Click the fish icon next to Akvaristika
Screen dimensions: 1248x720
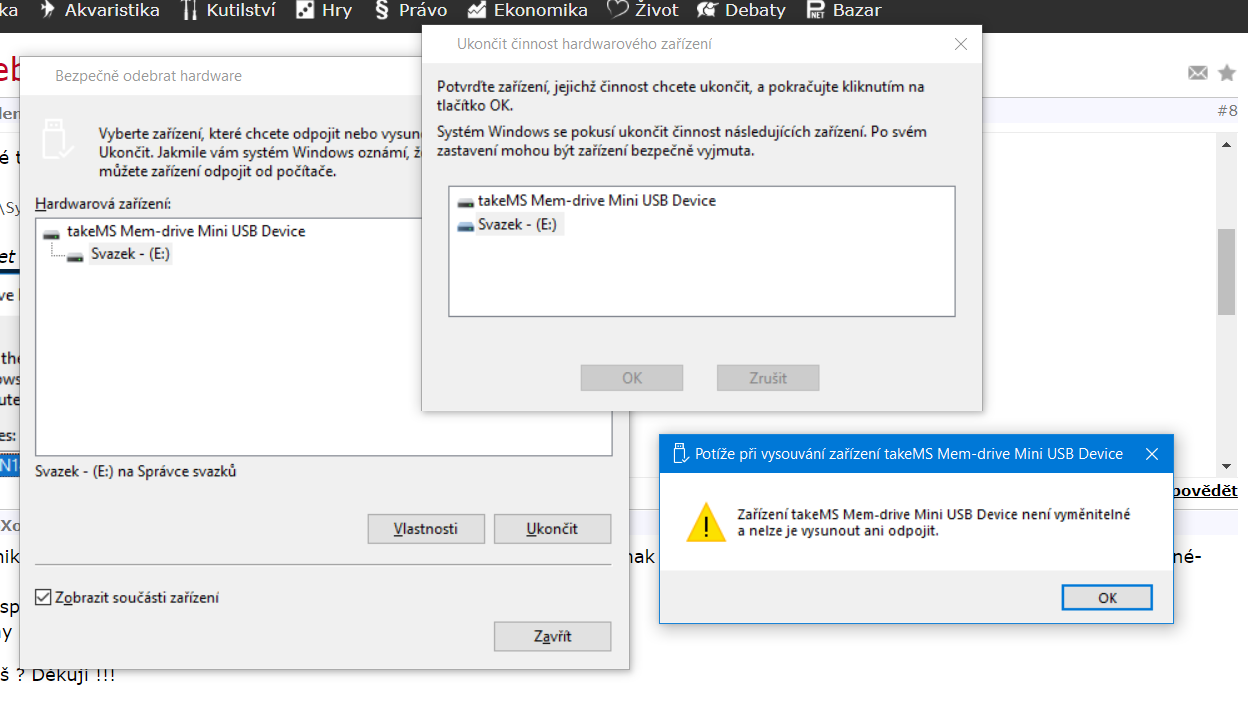pos(48,11)
